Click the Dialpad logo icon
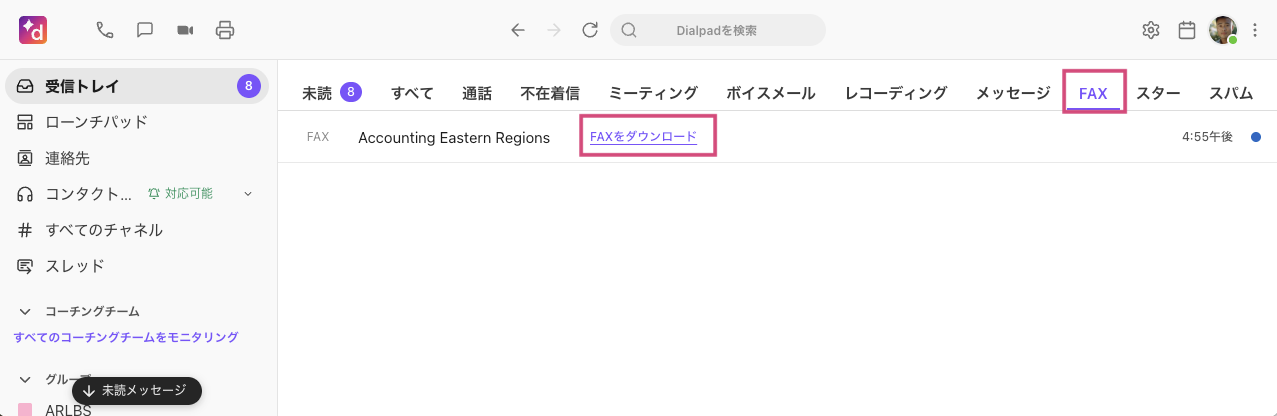Viewport: 1277px width, 416px height. pos(33,30)
